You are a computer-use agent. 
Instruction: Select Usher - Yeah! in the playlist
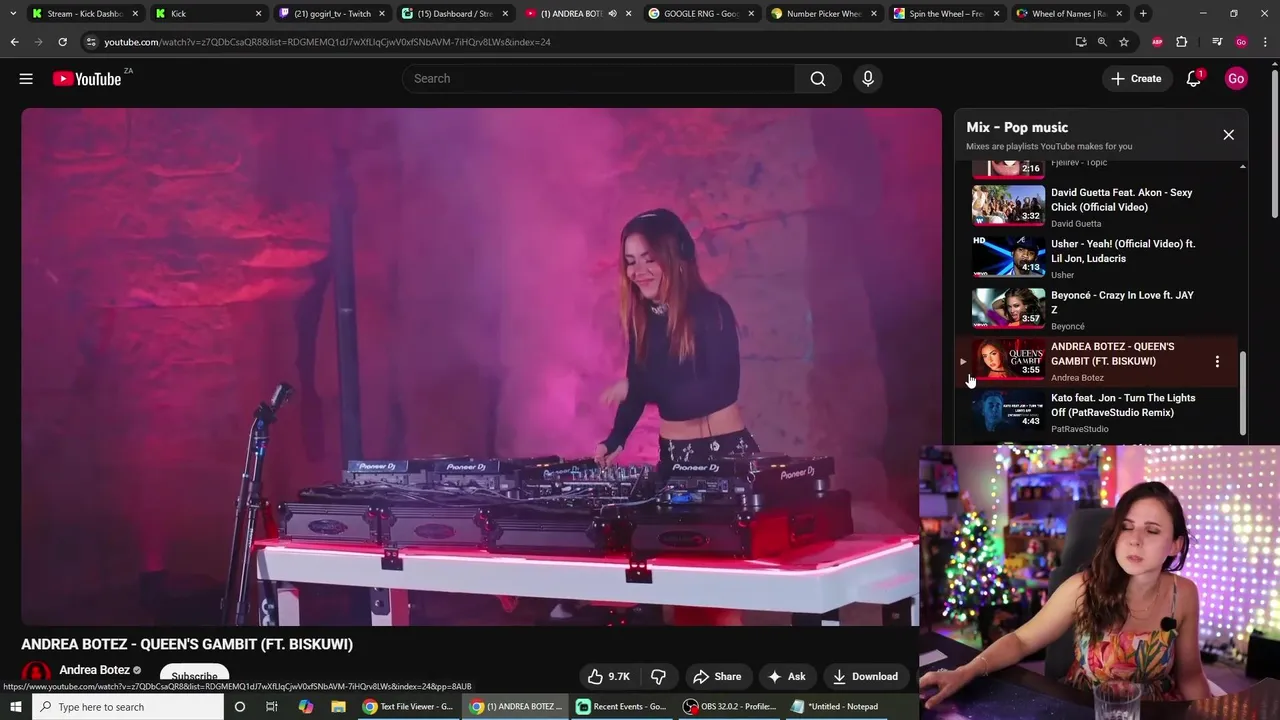pyautogui.click(x=1098, y=258)
